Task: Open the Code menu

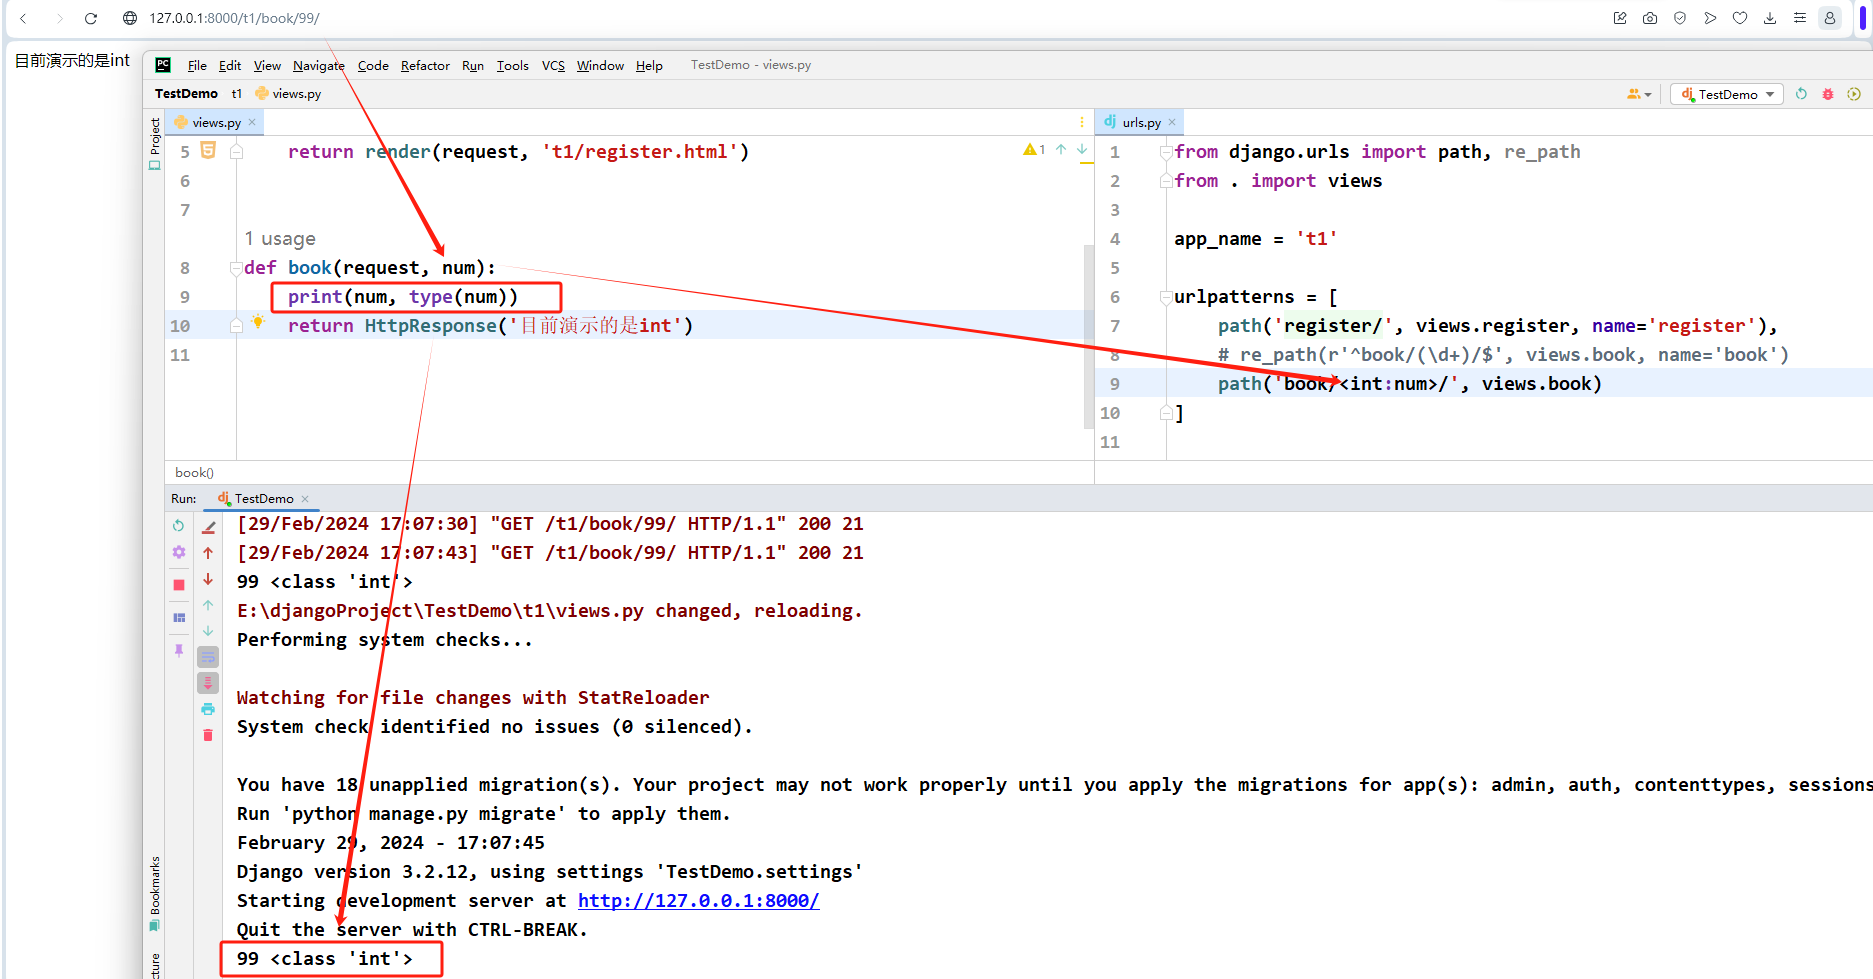Action: click(373, 65)
